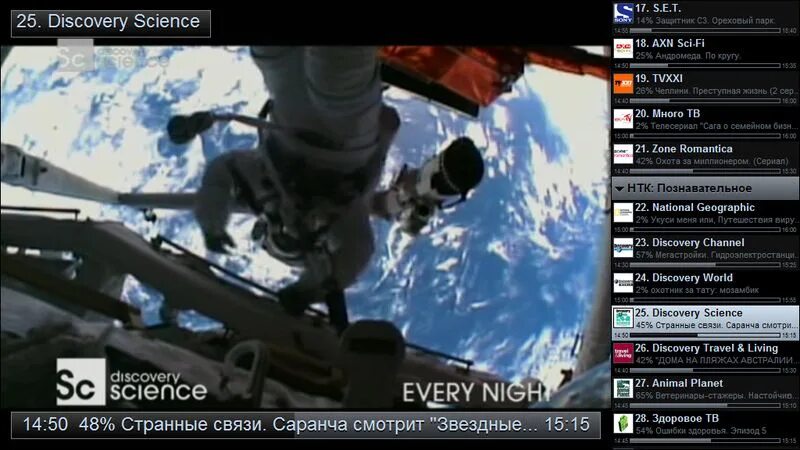The height and width of the screenshot is (450, 800).
Task: Switch to channel 19. TVXXI
Action: coord(706,88)
